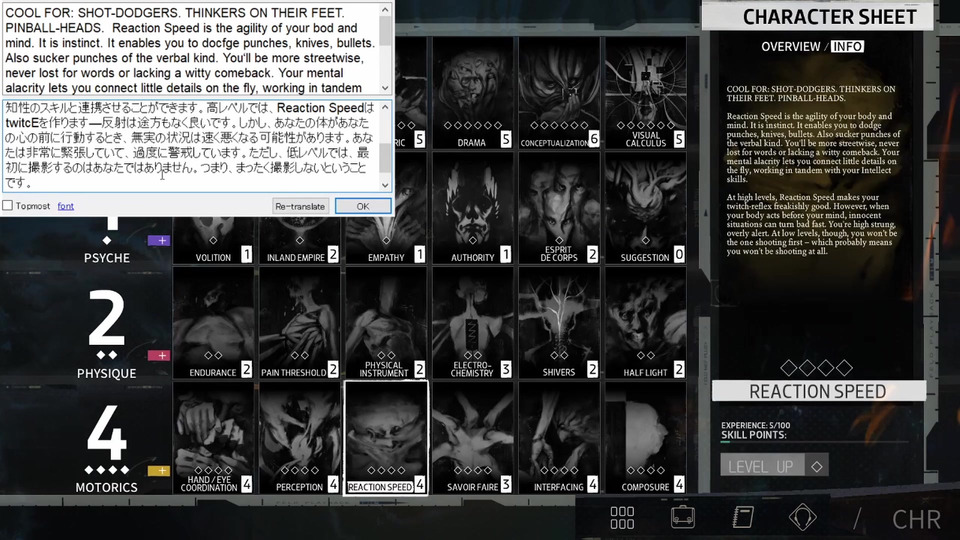Select the Electro-Chemistry skill card
960x540 pixels.
(x=472, y=323)
